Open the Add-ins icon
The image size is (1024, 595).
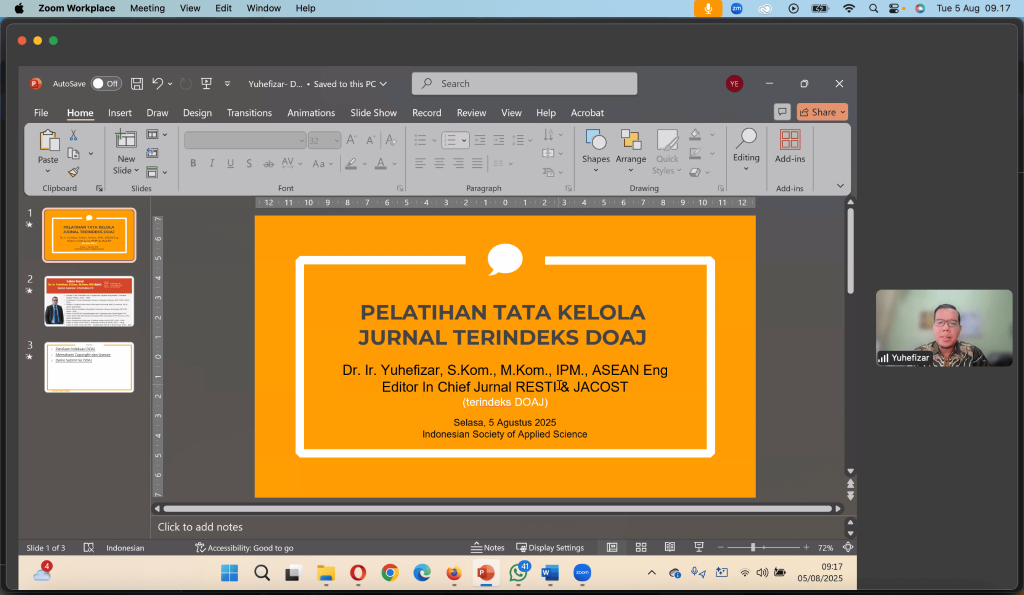pyautogui.click(x=790, y=146)
